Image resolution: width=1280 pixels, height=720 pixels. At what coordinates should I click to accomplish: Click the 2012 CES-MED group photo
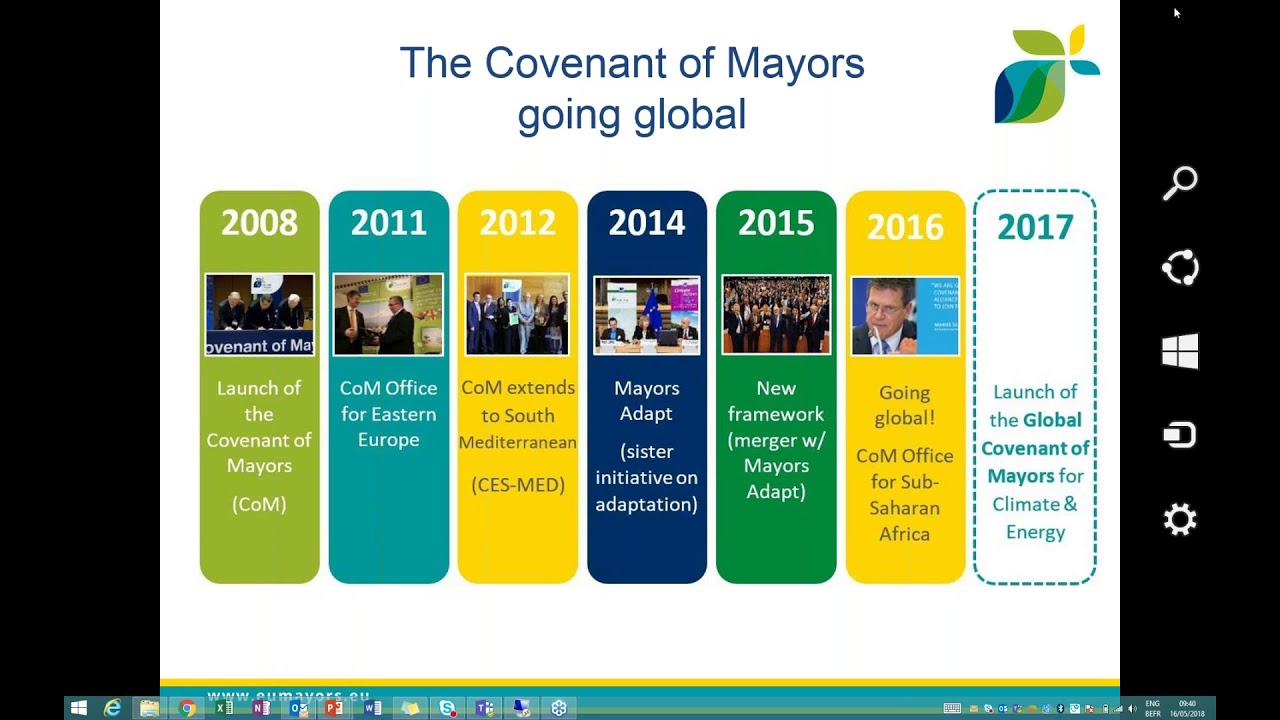coord(517,315)
